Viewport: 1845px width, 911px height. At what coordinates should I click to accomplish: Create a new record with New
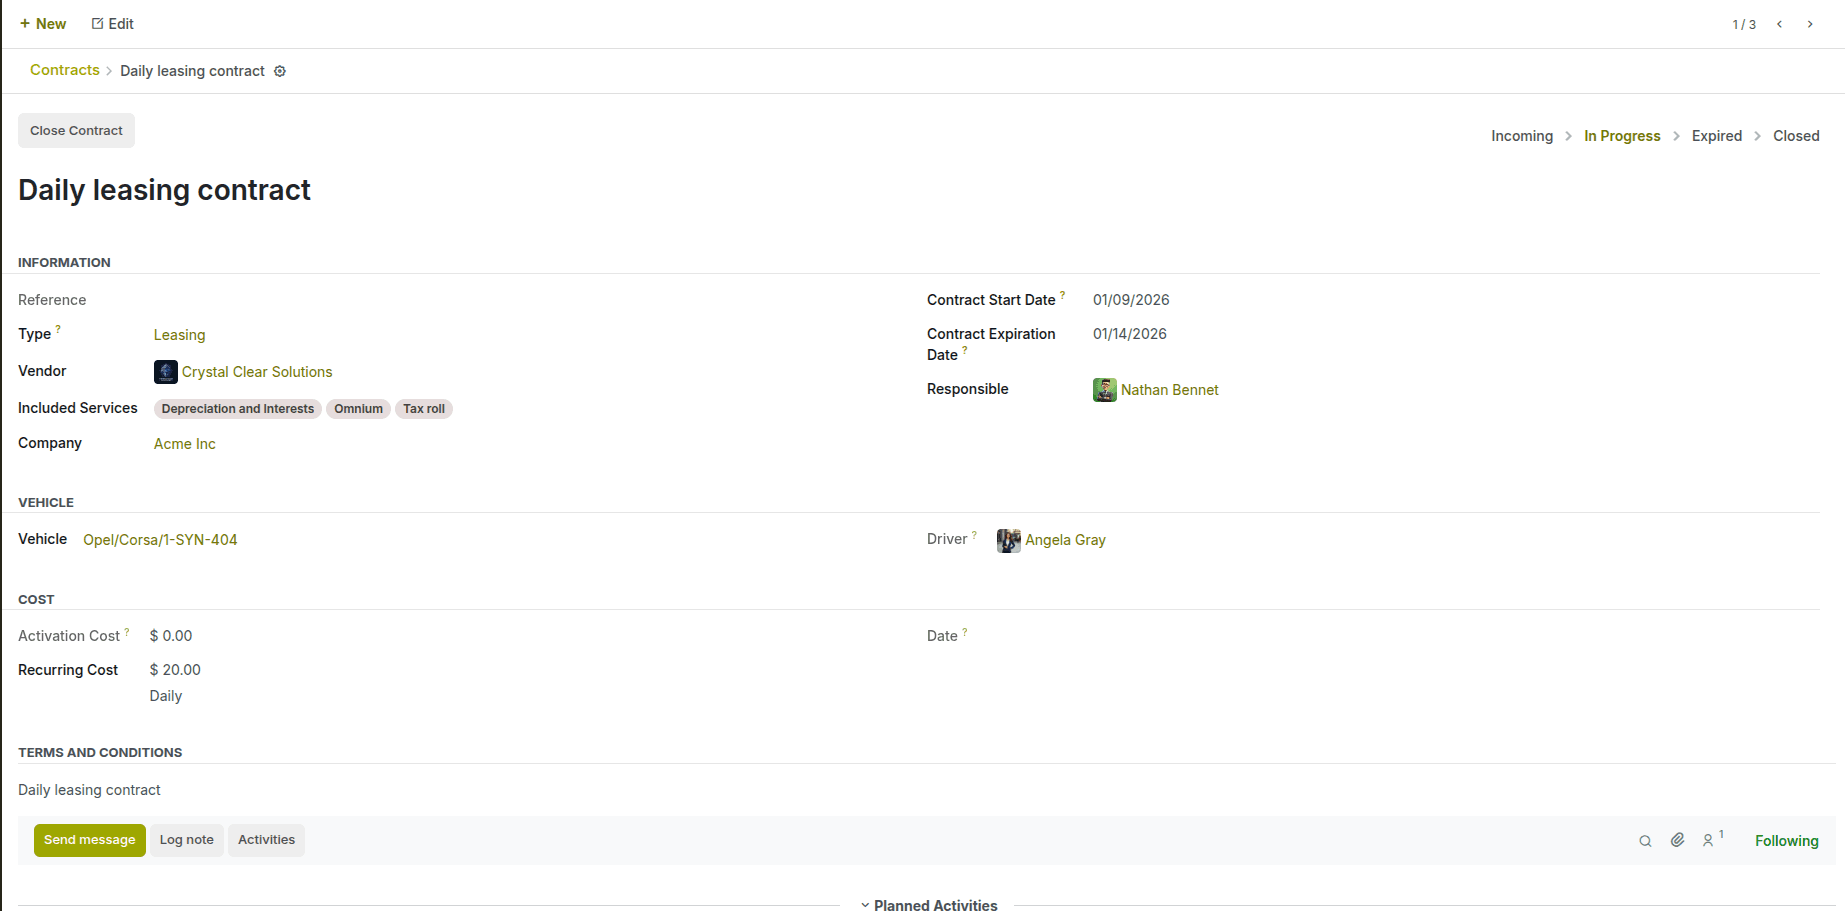pyautogui.click(x=43, y=24)
